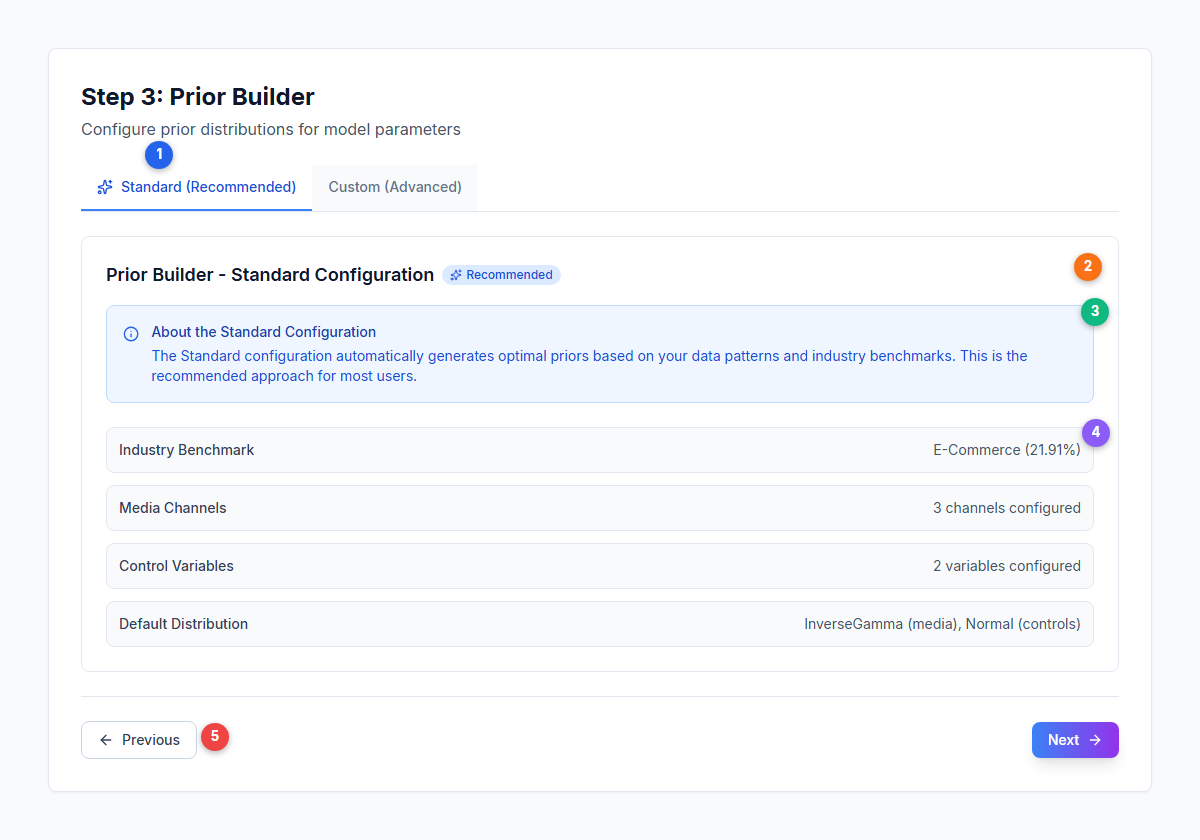Click the right arrow icon on Next
1200x840 pixels.
click(1095, 740)
